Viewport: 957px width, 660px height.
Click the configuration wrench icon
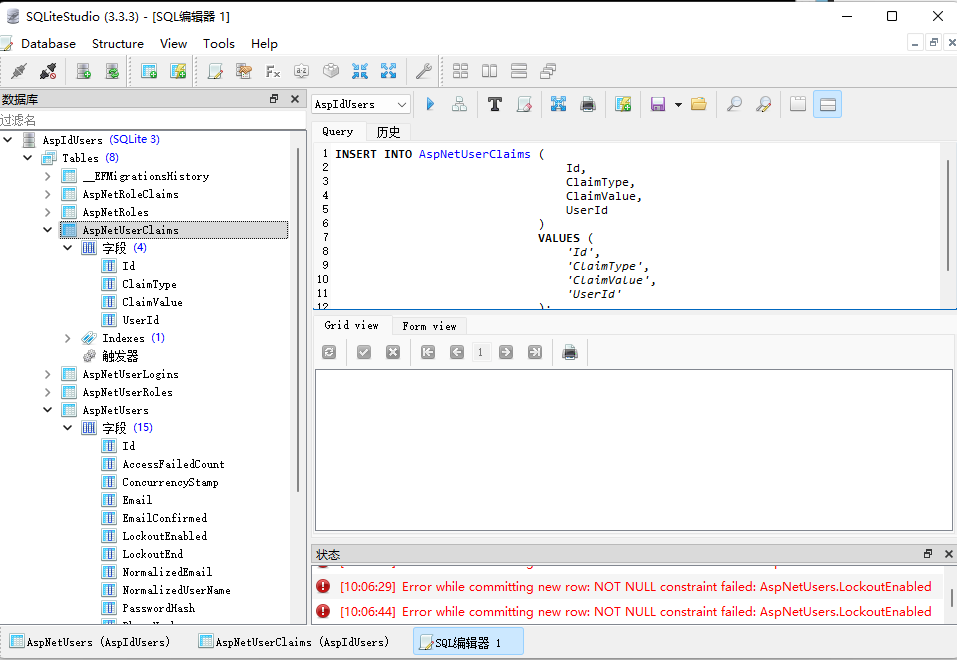coord(424,71)
